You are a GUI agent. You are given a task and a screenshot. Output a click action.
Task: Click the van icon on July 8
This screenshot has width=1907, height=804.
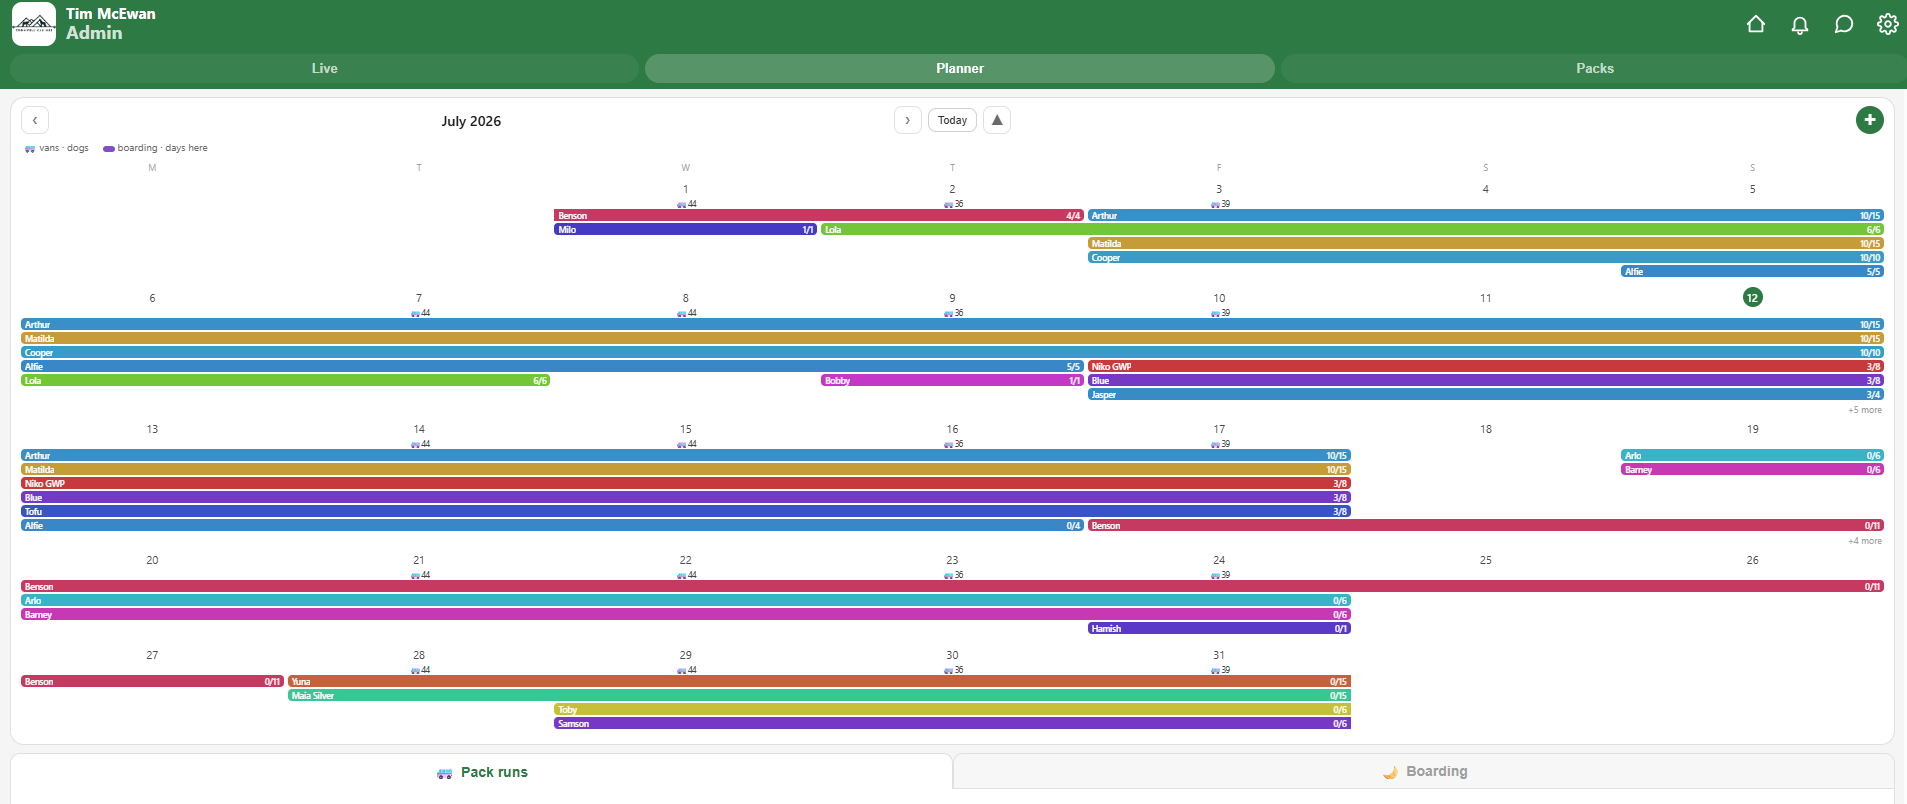[x=681, y=313]
